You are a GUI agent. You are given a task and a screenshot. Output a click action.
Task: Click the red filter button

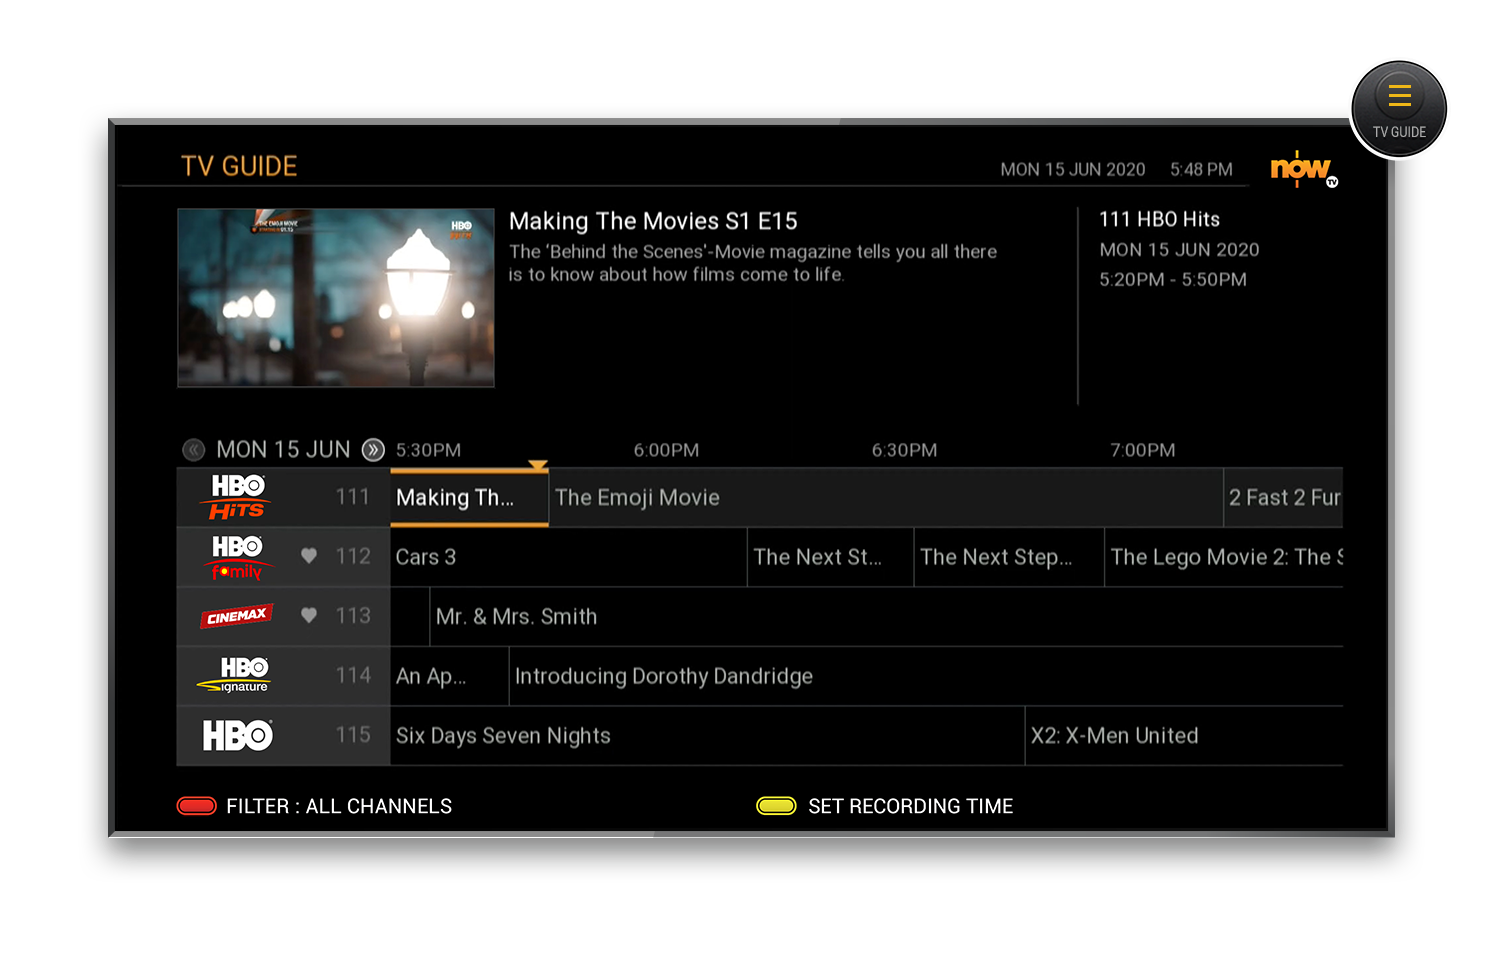pos(197,806)
